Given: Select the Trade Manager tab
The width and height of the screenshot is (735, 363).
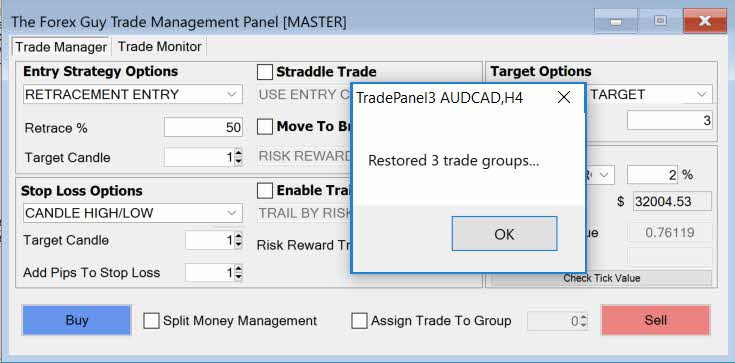Looking at the screenshot, I should click(61, 47).
